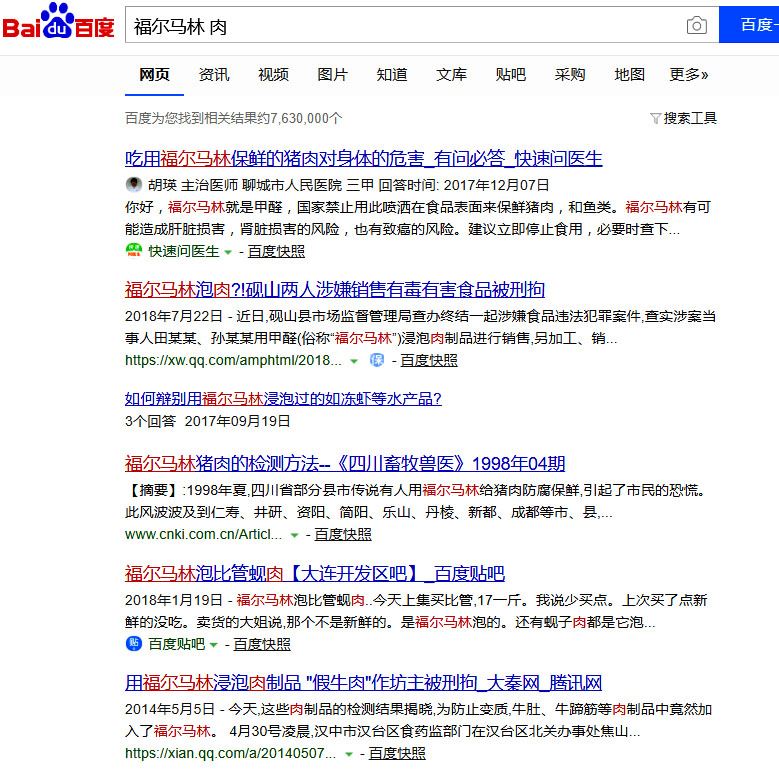The width and height of the screenshot is (779, 771).
Task: Click the search box containing 福尔马林 肉
Action: (400, 26)
